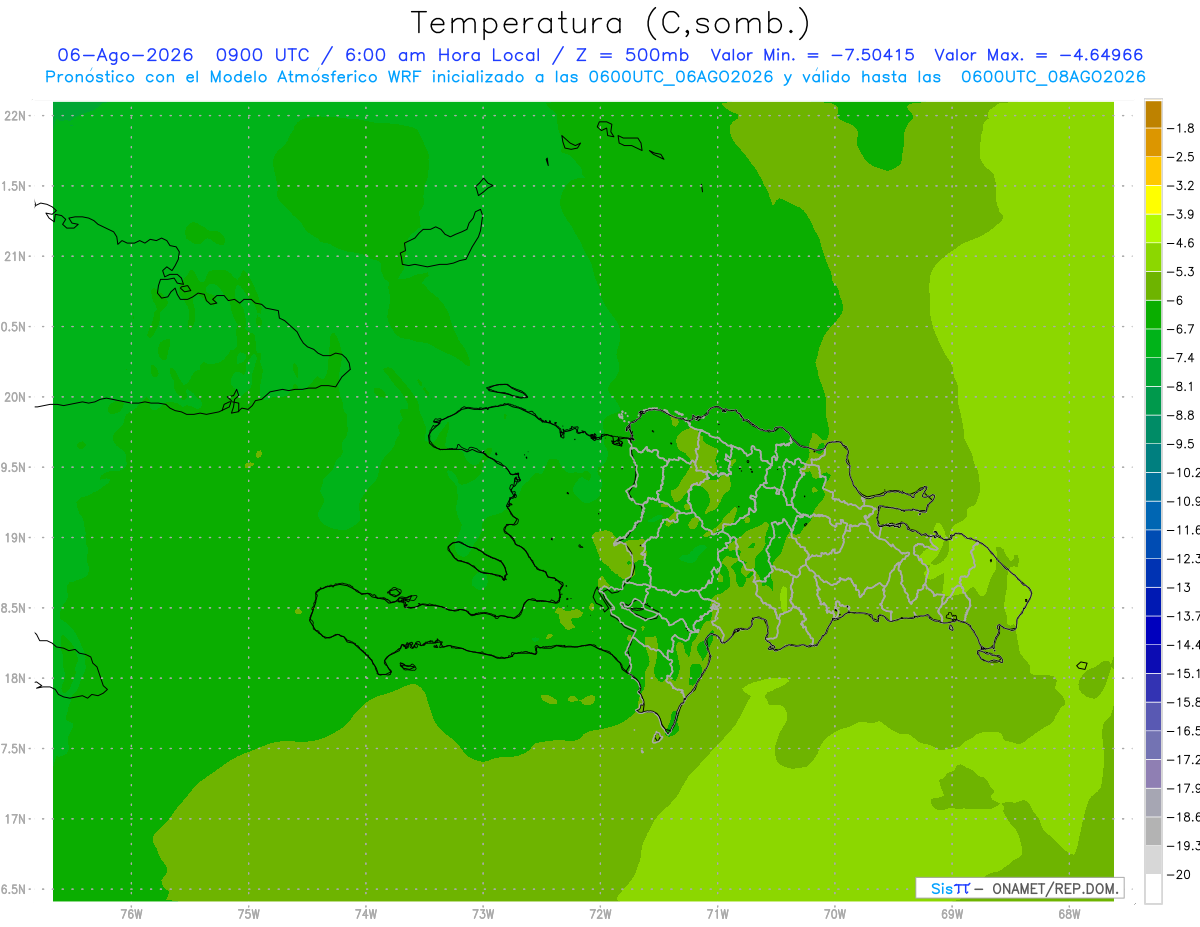Click the "-6" colorbar label
The image size is (1200, 927).
coord(1176,300)
